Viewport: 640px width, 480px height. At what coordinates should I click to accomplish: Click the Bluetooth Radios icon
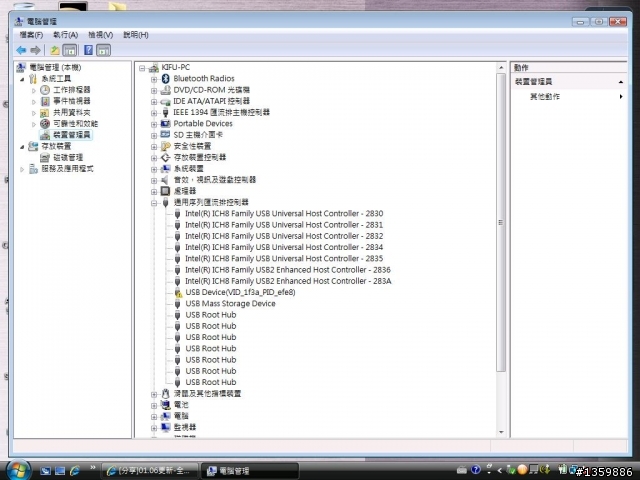(165, 78)
